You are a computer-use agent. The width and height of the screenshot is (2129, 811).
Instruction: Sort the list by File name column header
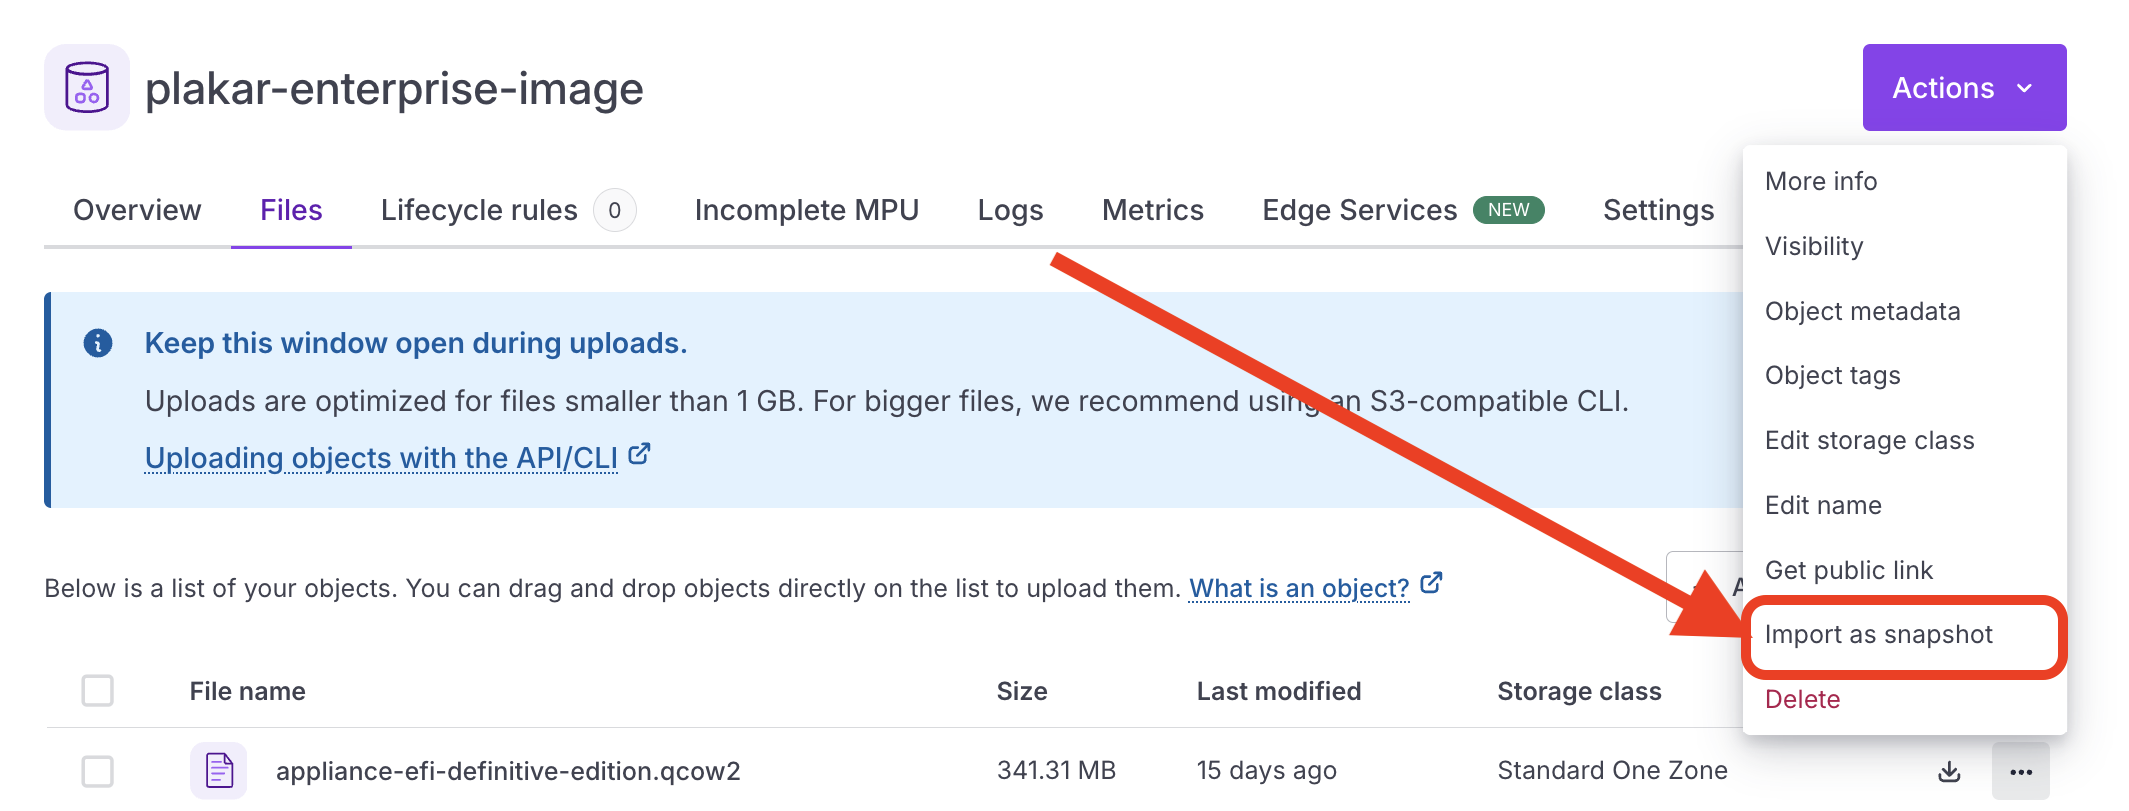[247, 691]
